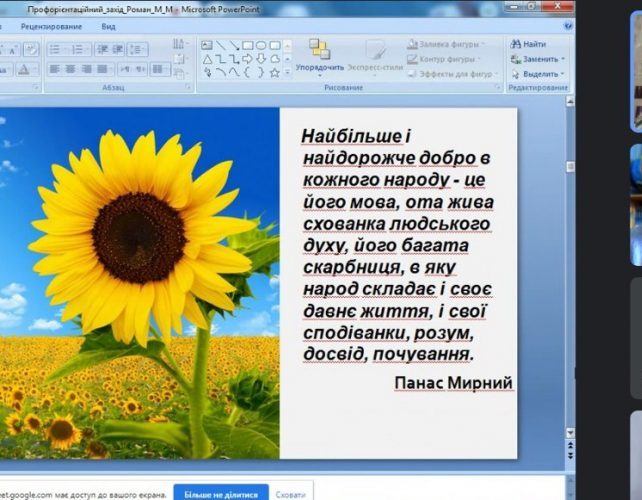This screenshot has width=642, height=500.
Task: Select the star shape in the shapes gallery
Action: [275, 72]
